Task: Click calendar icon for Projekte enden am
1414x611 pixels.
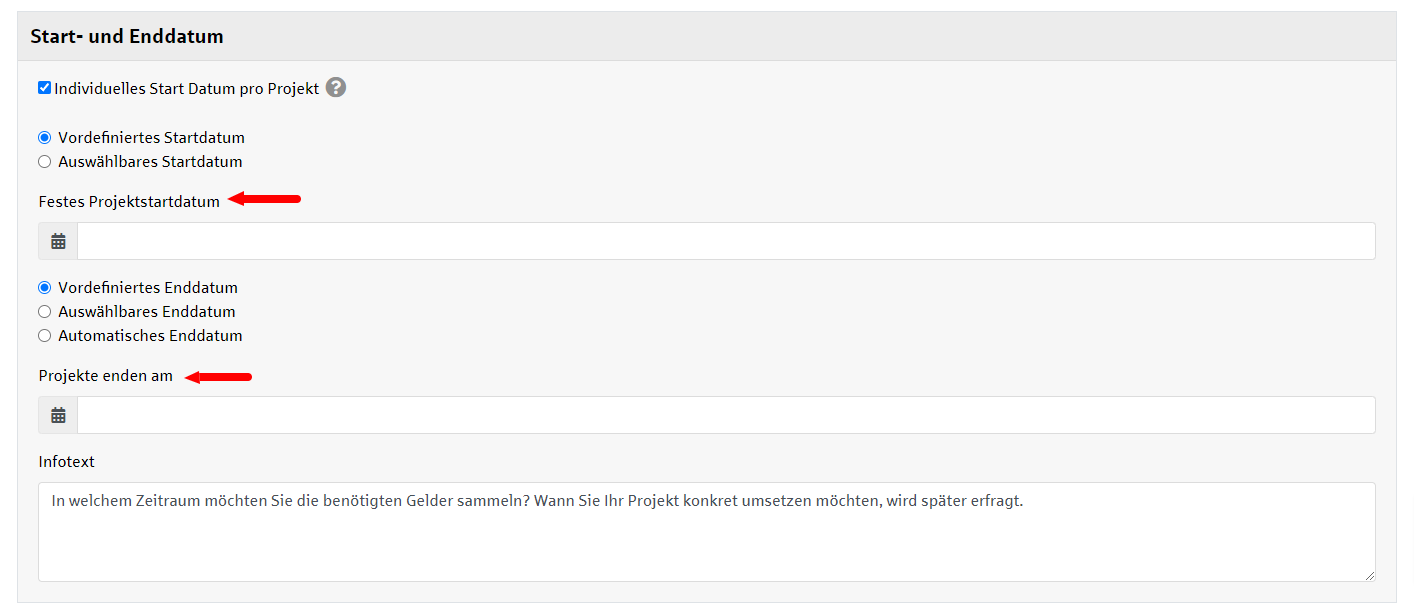Action: pyautogui.click(x=58, y=415)
